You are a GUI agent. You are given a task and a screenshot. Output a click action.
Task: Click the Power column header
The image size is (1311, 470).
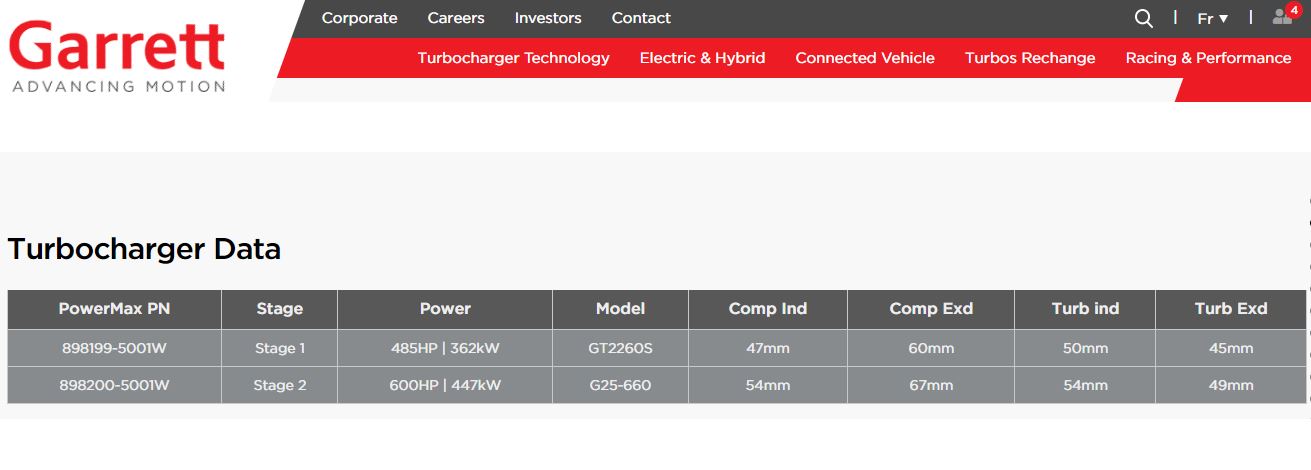point(445,309)
